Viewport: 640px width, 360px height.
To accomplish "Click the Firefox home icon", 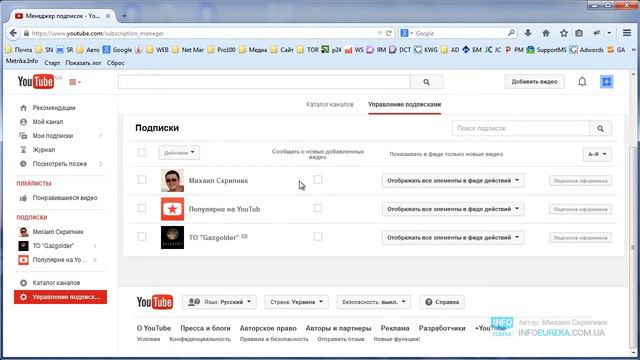I will tap(546, 33).
